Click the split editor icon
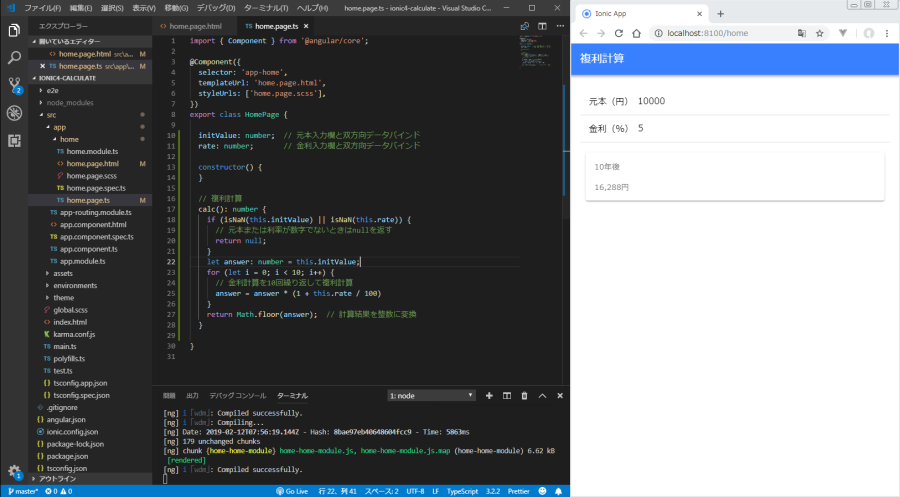The height and width of the screenshot is (497, 900). [542, 26]
